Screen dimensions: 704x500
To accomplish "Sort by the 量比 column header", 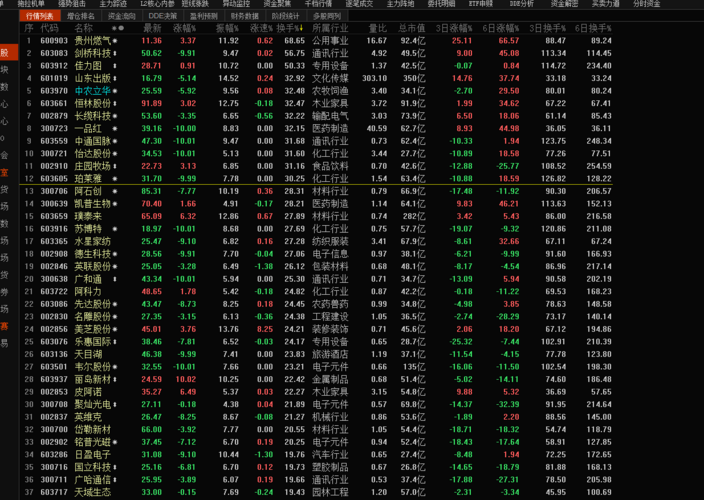I will tap(378, 28).
